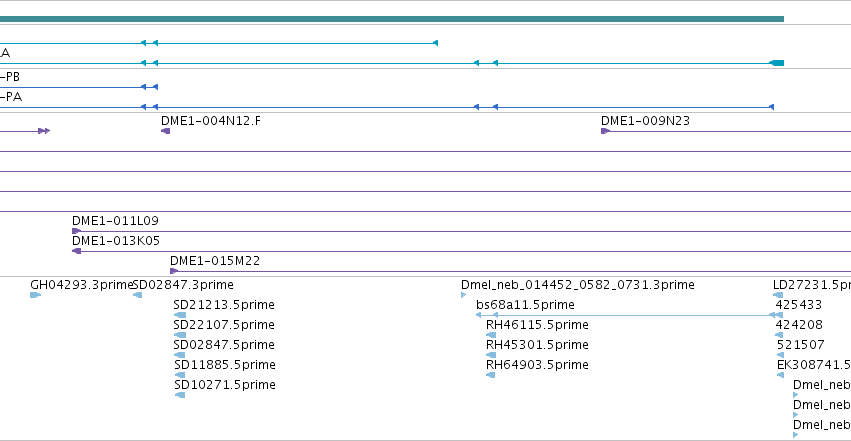Click the 425433 feature label

tap(799, 305)
